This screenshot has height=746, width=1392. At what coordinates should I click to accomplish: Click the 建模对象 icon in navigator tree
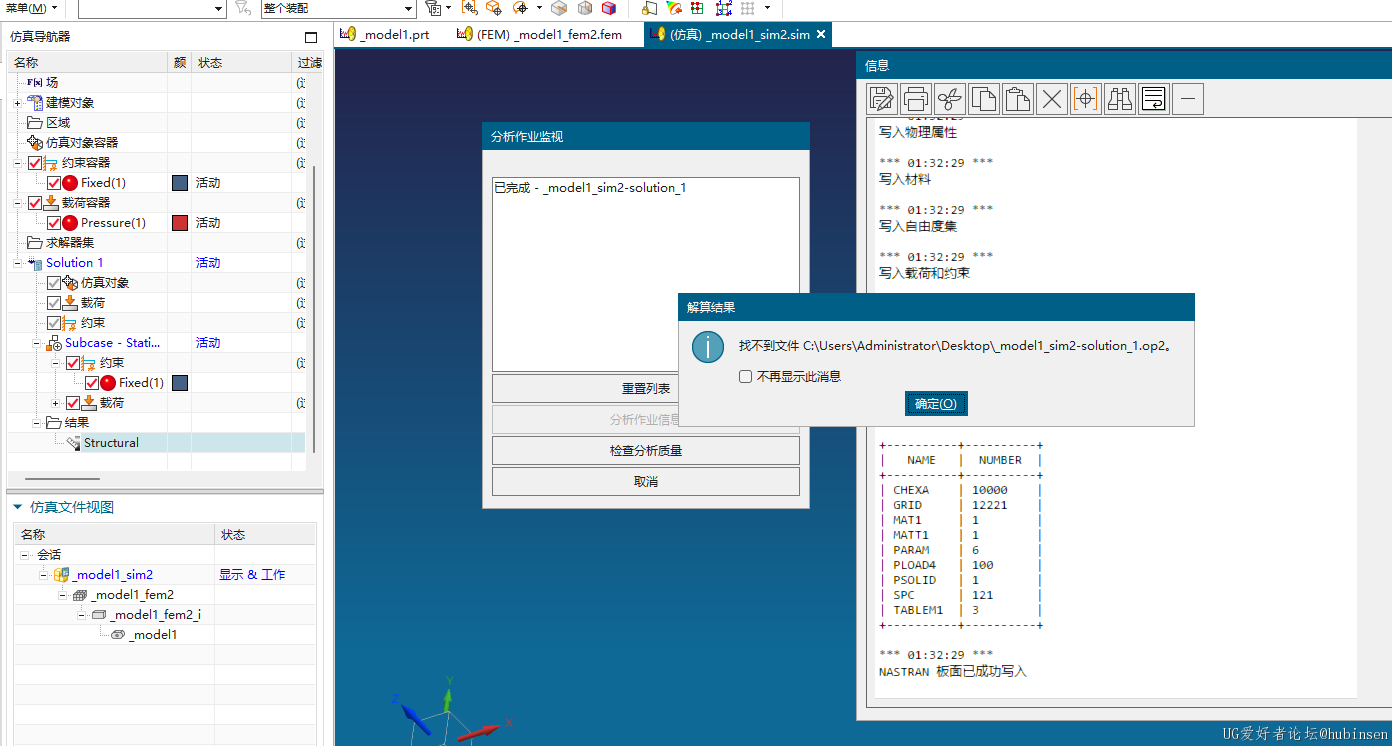[x=35, y=103]
